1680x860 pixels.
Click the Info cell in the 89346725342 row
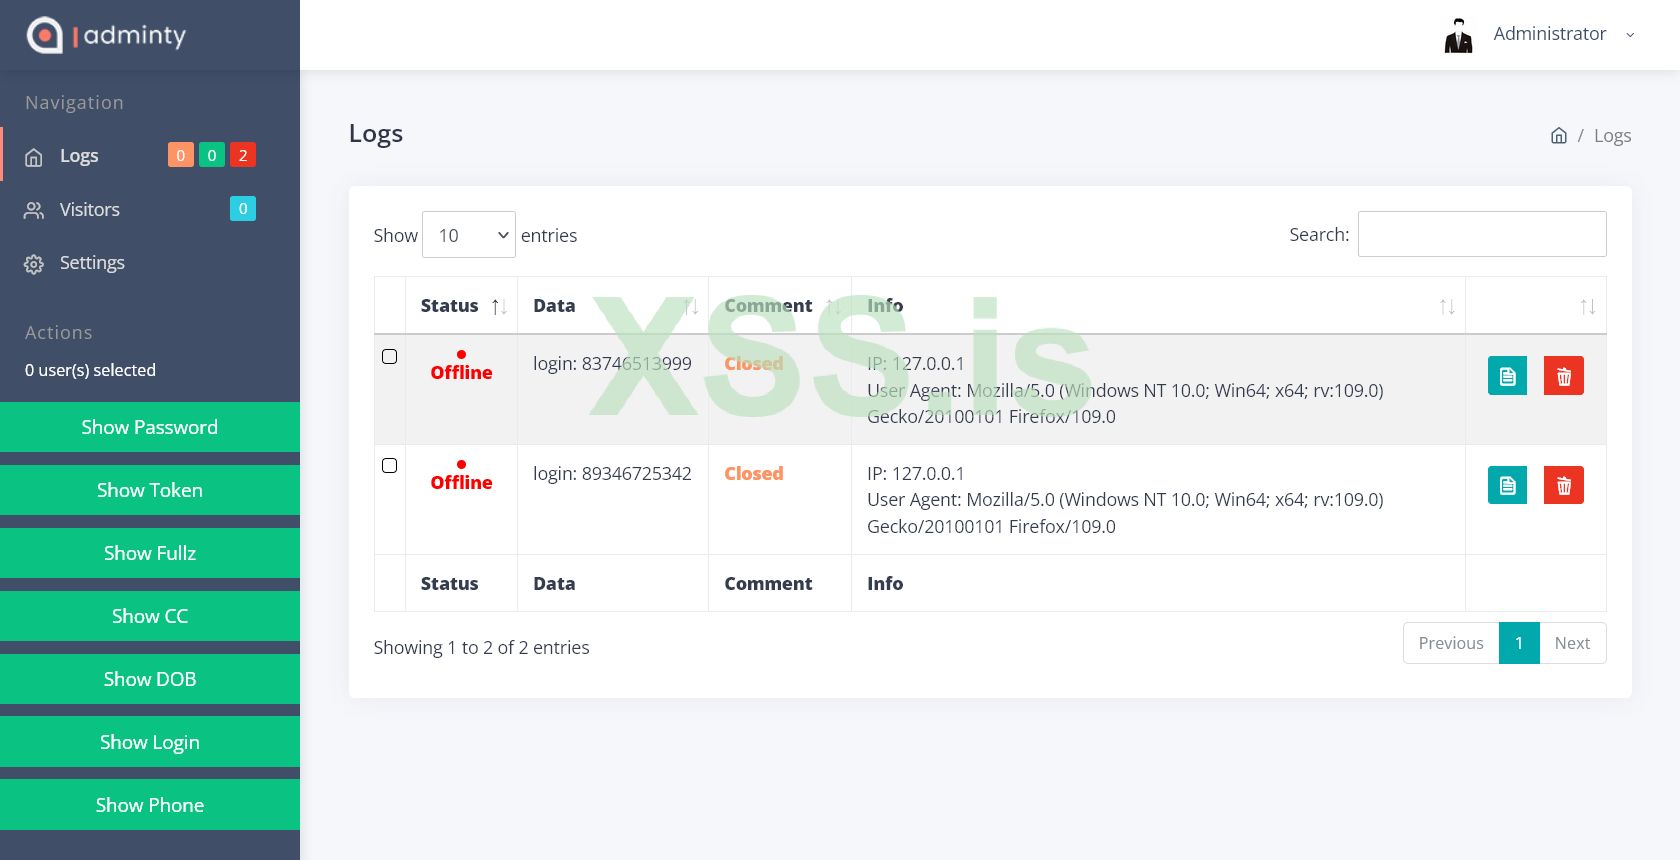(x=1158, y=500)
